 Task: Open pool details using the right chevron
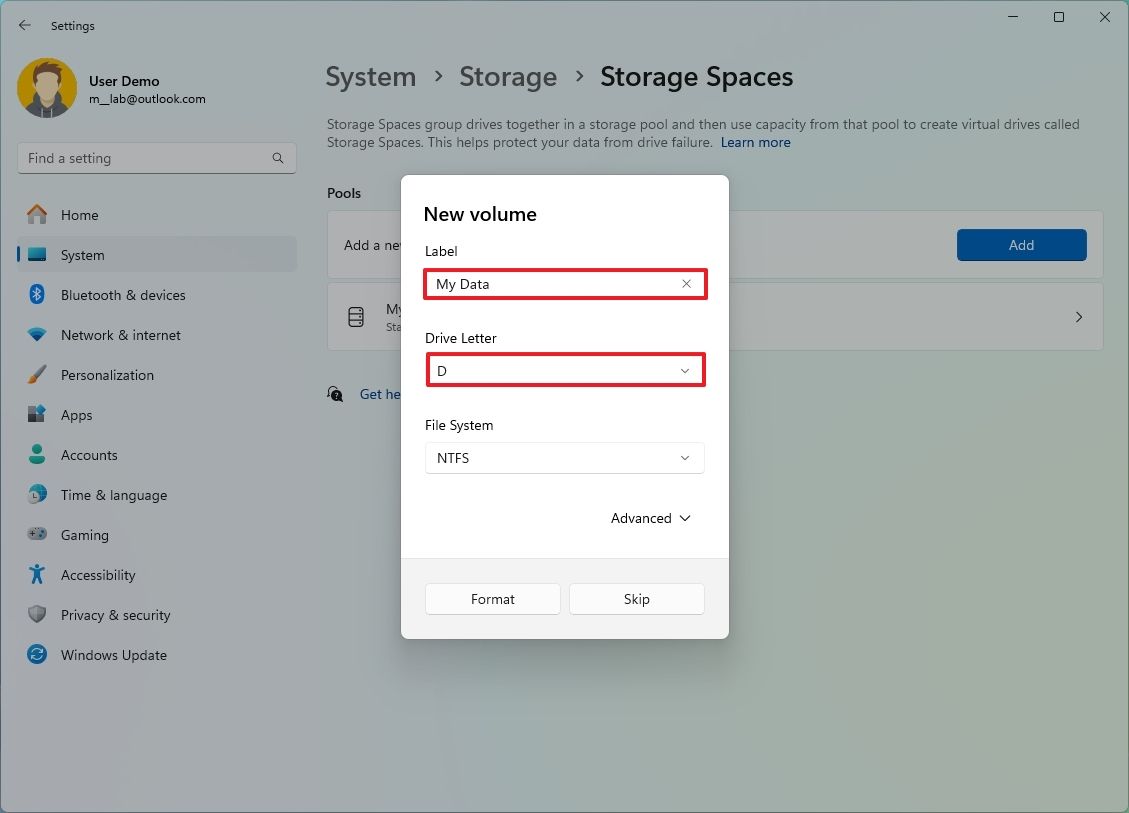1078,317
